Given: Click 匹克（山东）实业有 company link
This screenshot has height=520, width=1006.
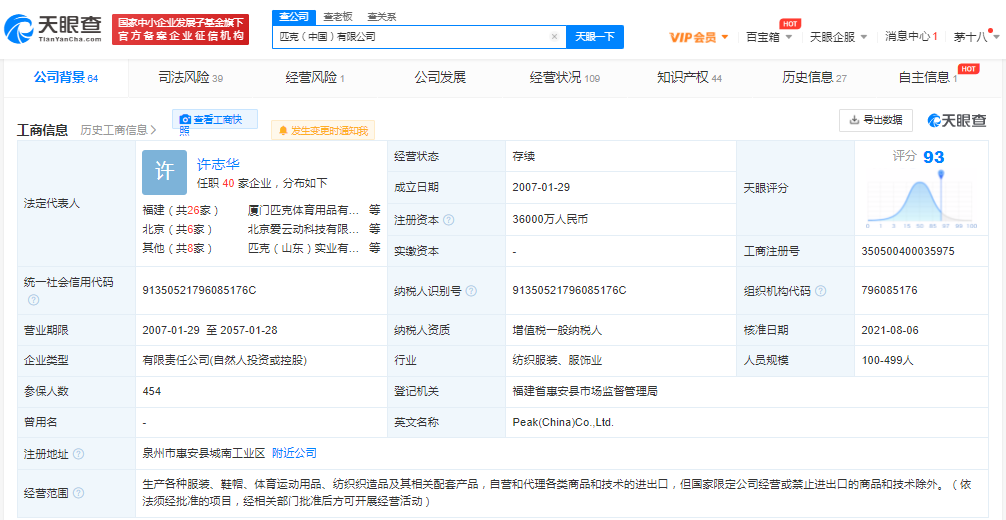Looking at the screenshot, I should click(x=303, y=248).
